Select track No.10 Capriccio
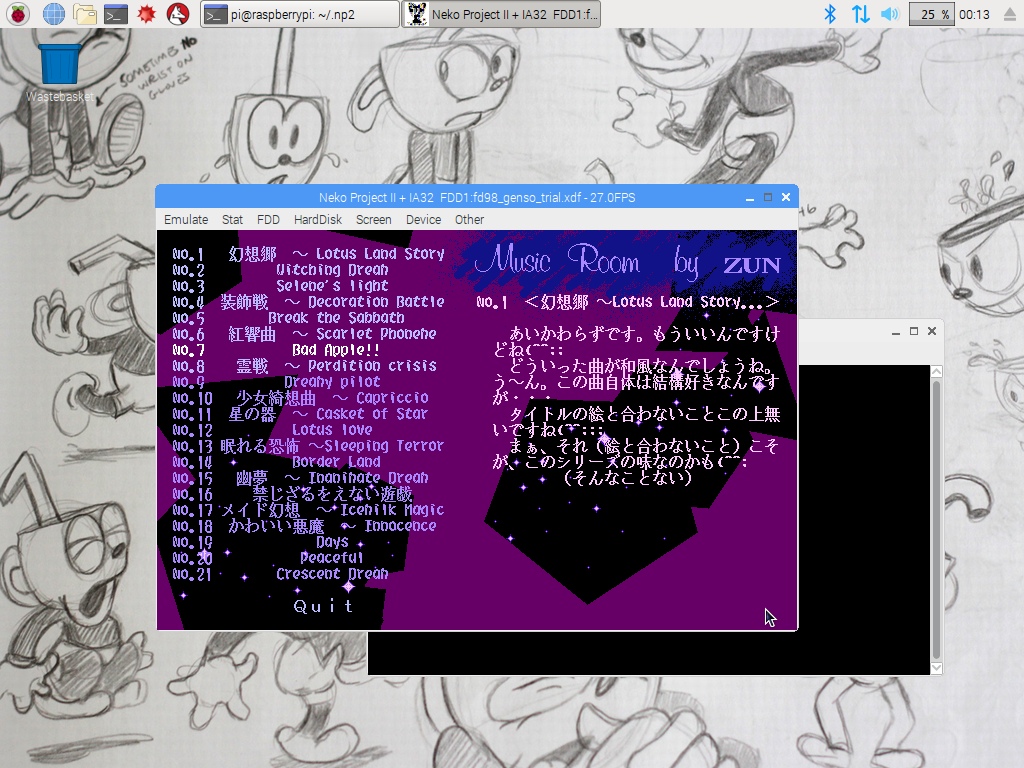1024x768 pixels. (x=300, y=398)
